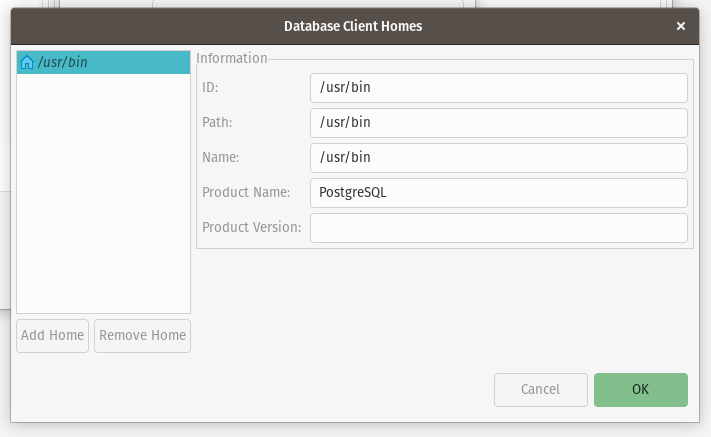This screenshot has height=437, width=711.
Task: Click the Database Client Homes title text
Action: (353, 26)
